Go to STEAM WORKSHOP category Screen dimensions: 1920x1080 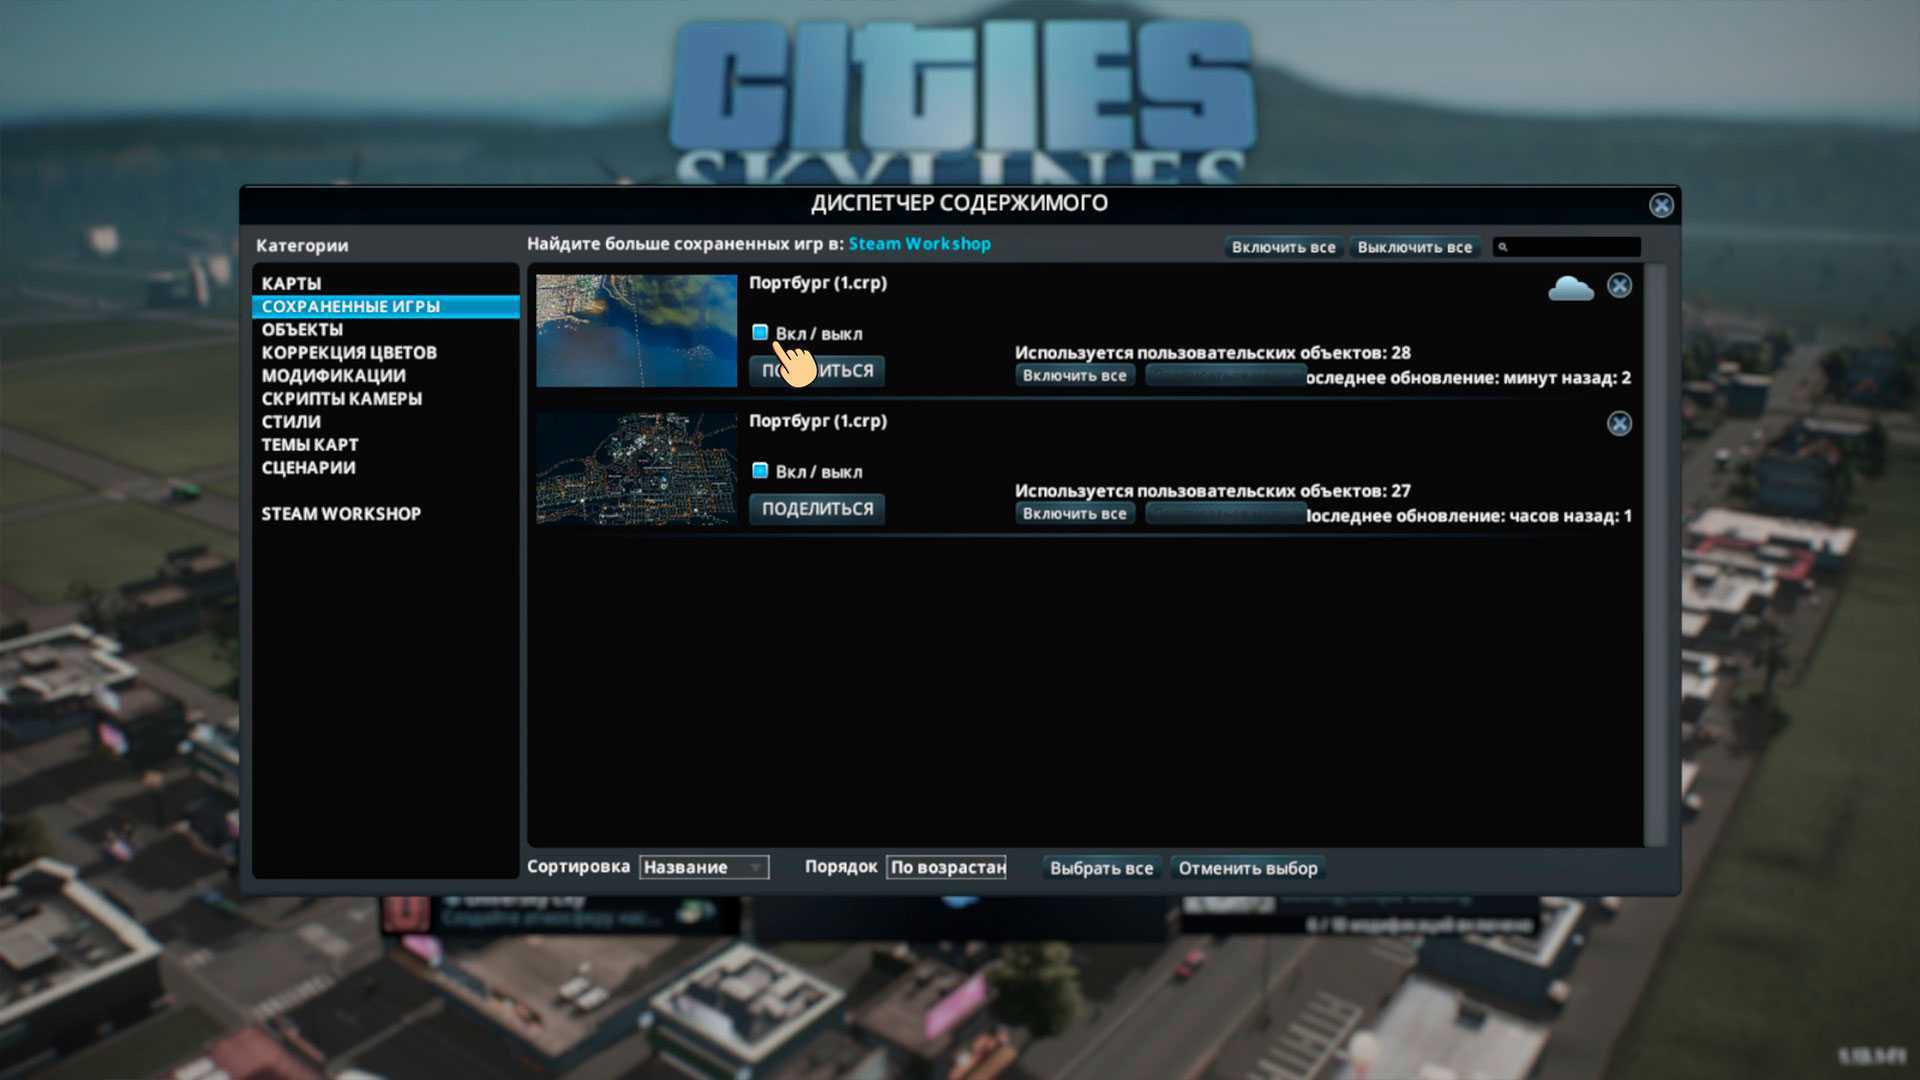pyautogui.click(x=341, y=514)
